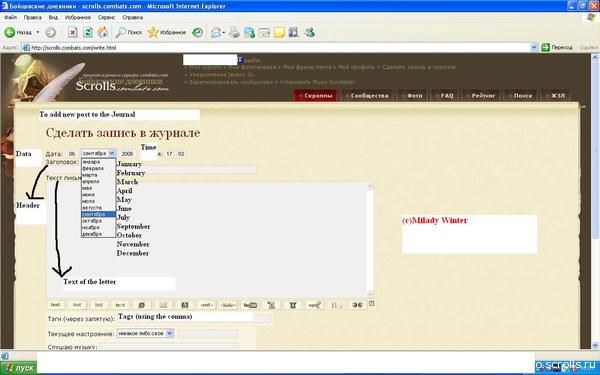Click the text area vertical scrollbar

point(370,240)
